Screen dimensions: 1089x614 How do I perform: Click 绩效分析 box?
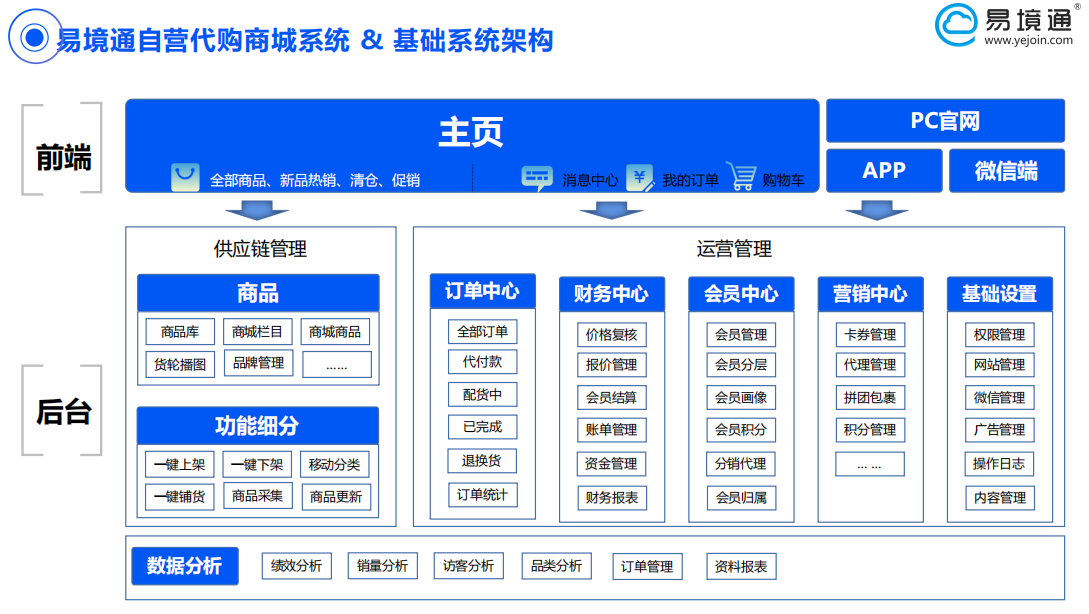click(x=297, y=566)
